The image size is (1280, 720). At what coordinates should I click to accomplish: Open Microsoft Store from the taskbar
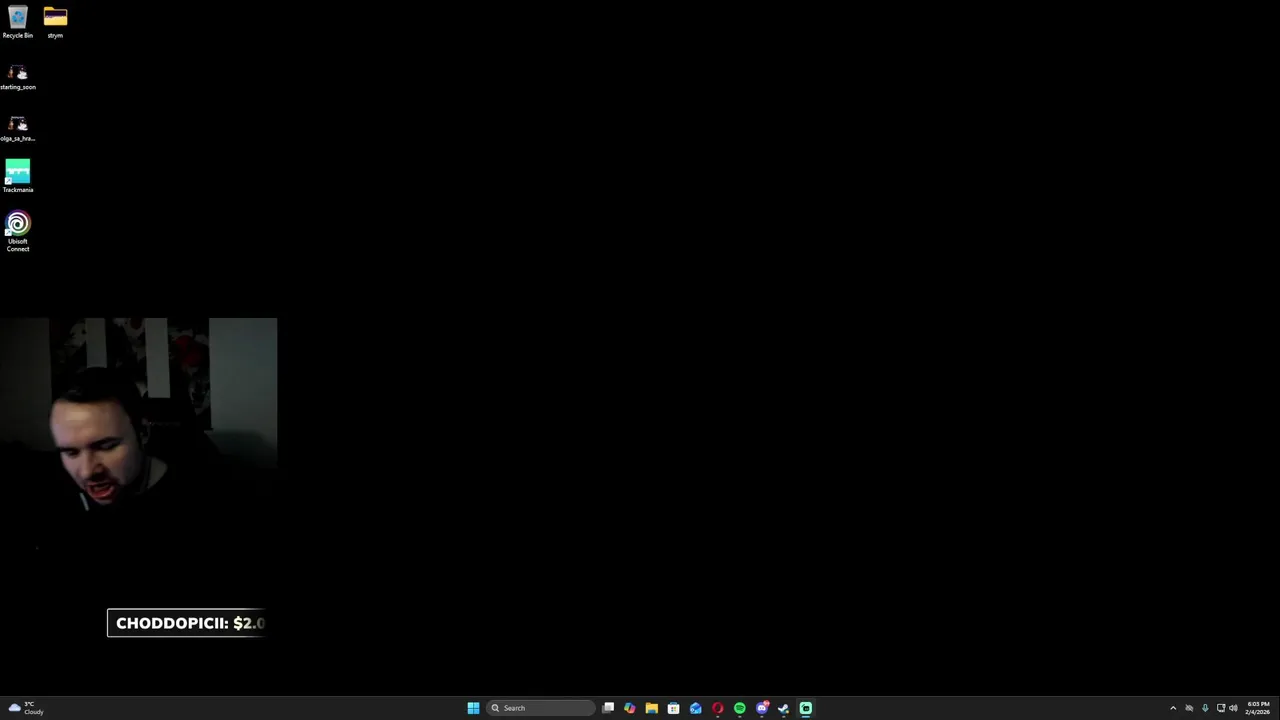tap(674, 708)
